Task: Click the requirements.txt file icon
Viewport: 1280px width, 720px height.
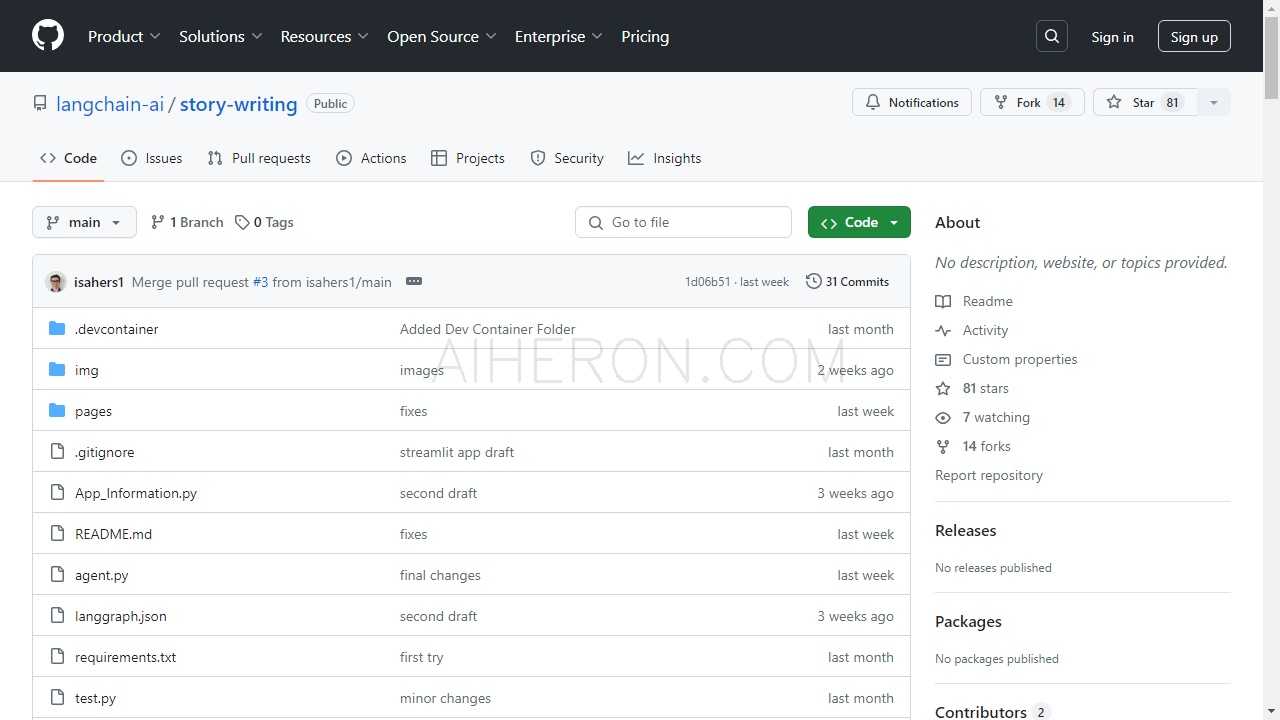Action: pos(57,657)
